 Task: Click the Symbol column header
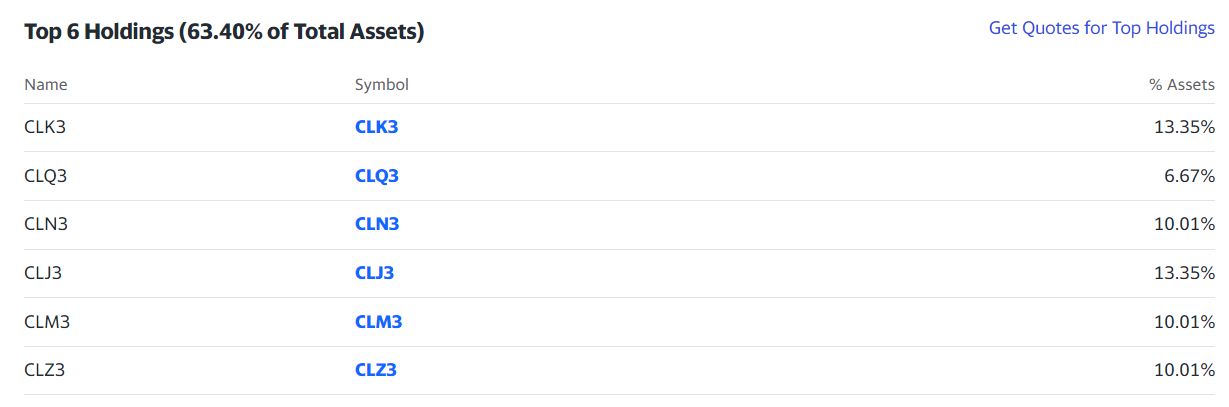[x=382, y=85]
